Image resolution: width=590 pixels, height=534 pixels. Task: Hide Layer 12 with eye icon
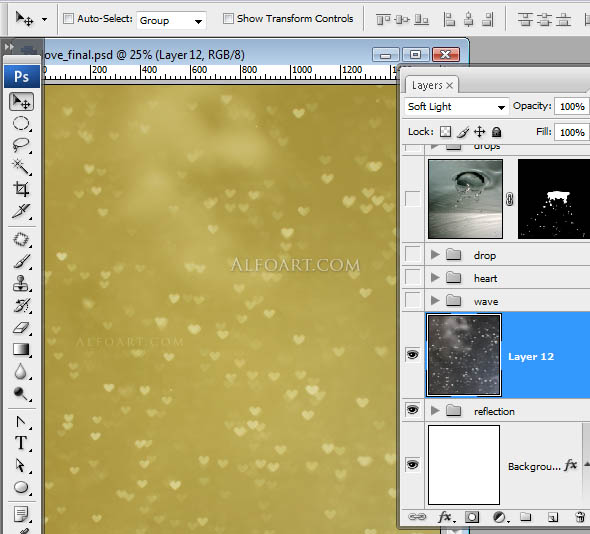[412, 355]
